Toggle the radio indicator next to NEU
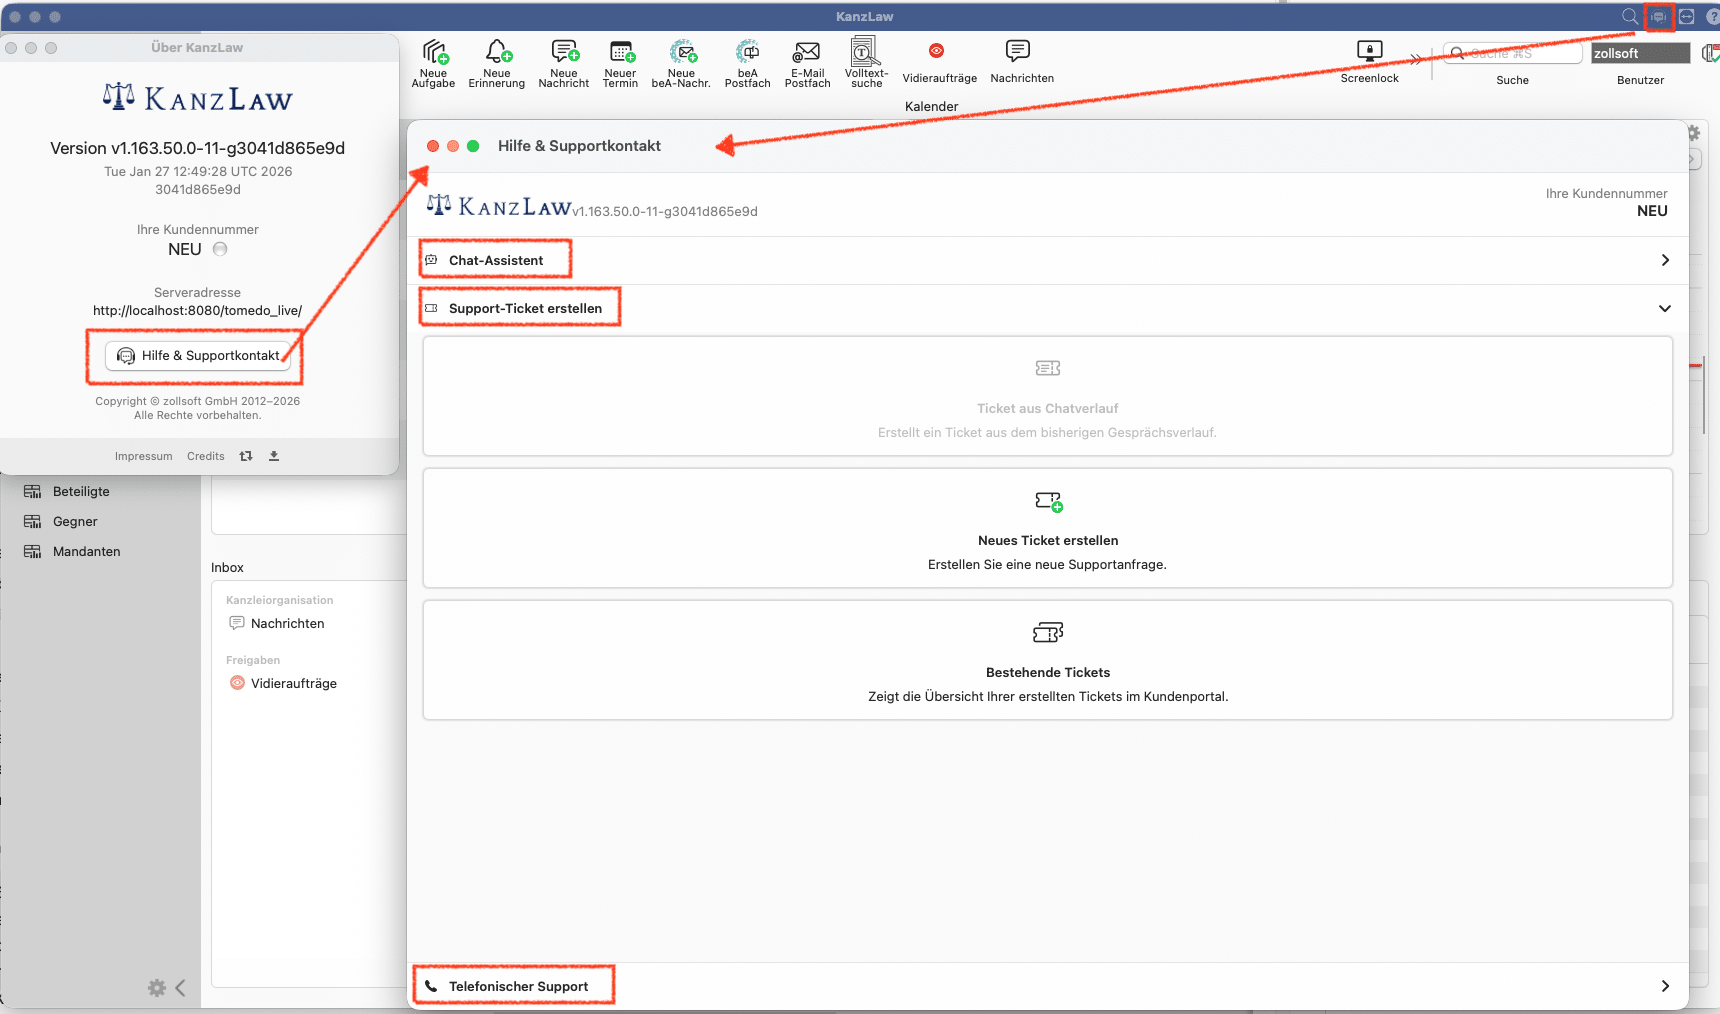Viewport: 1720px width, 1014px height. click(x=220, y=249)
